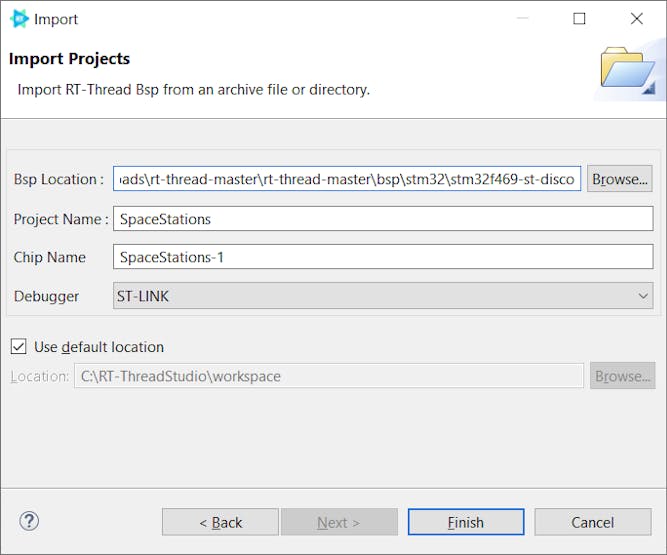
Task: Toggle the Use default location checkbox
Action: tap(18, 347)
